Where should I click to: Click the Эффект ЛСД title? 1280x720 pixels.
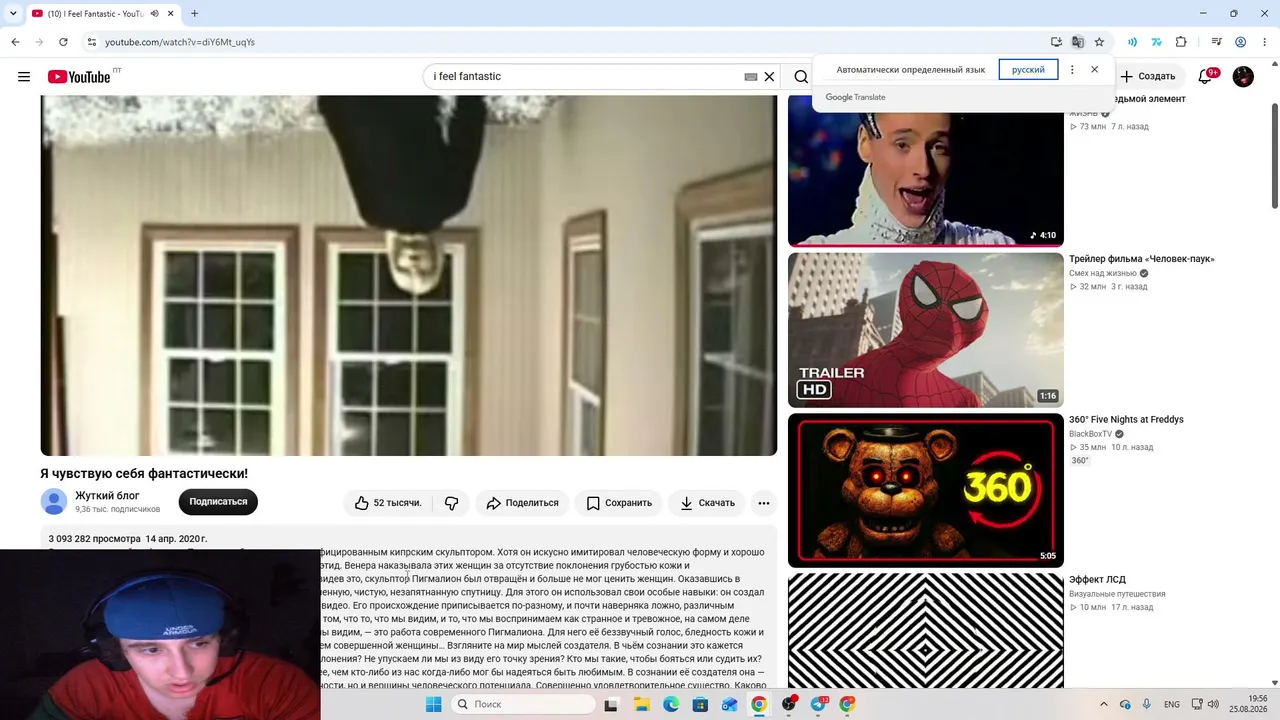[1097, 580]
